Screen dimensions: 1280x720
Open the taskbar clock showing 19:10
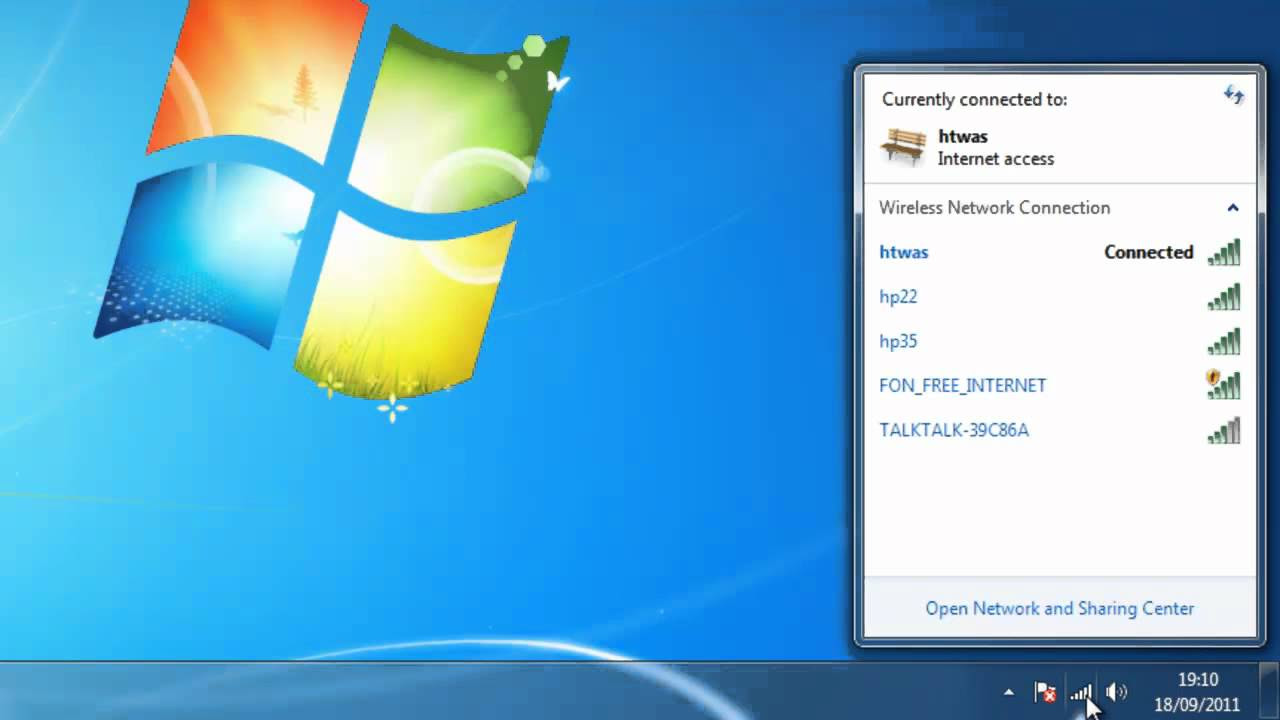pyautogui.click(x=1198, y=692)
